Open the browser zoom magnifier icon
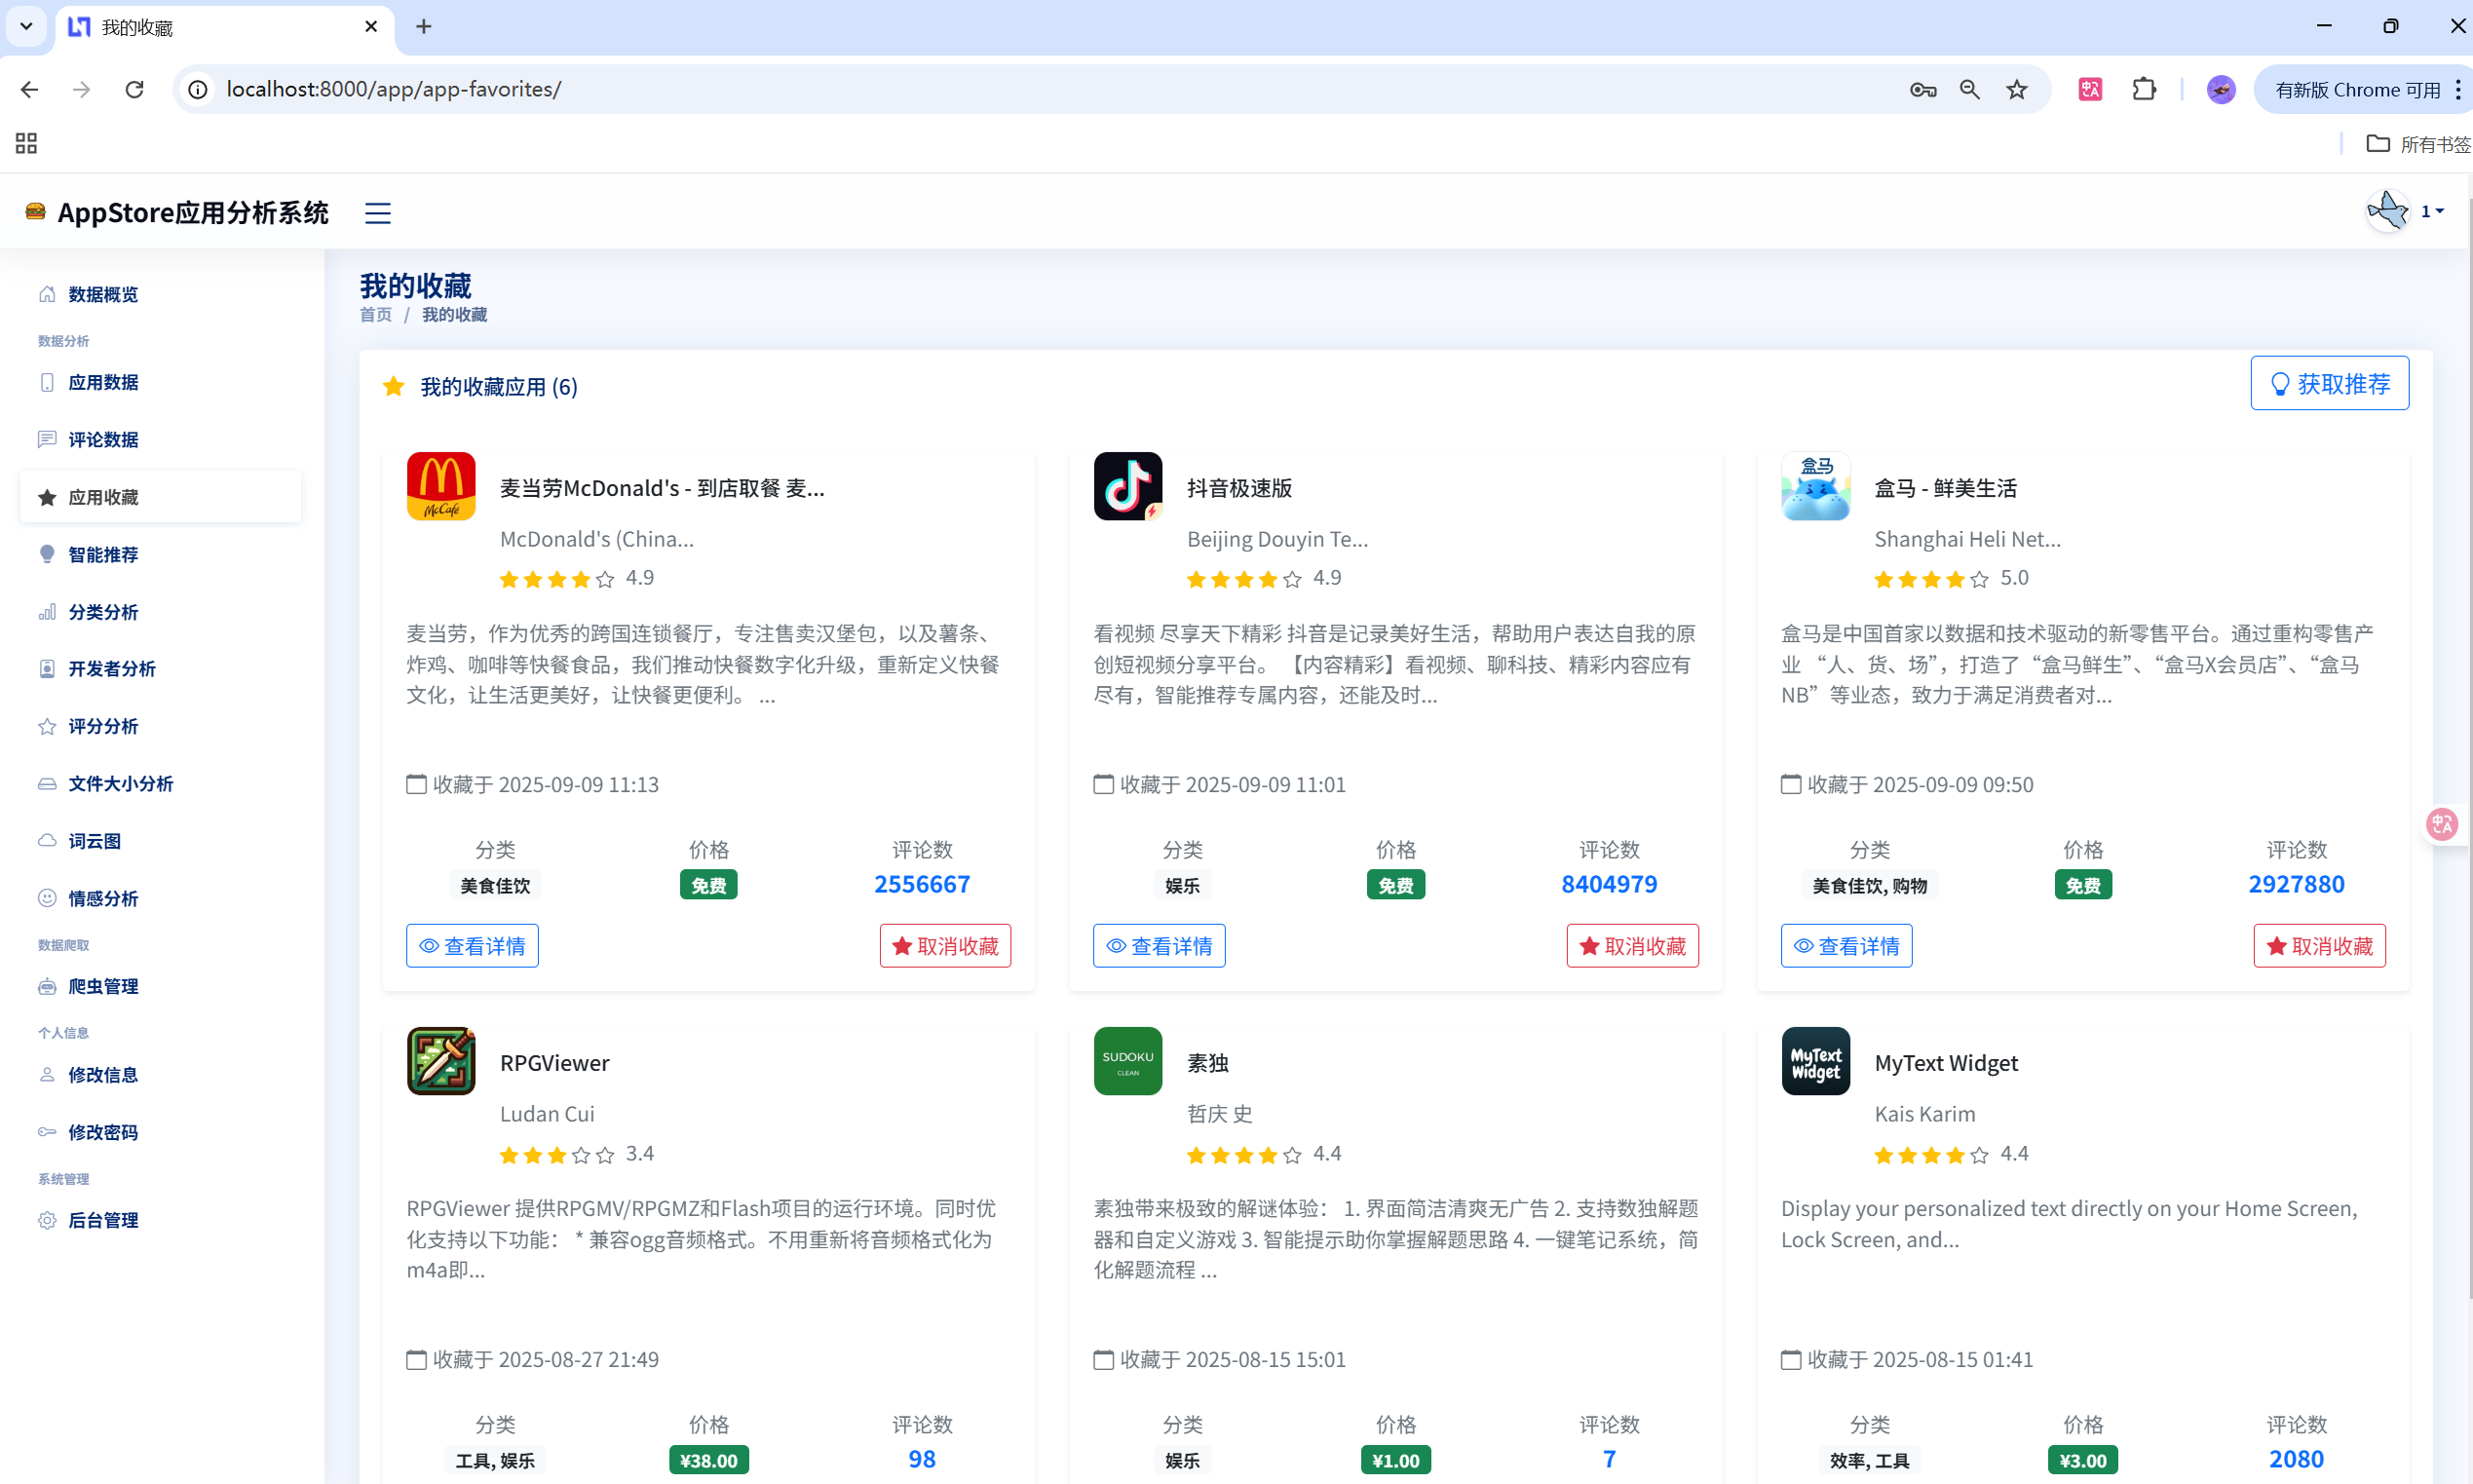 coord(1969,89)
